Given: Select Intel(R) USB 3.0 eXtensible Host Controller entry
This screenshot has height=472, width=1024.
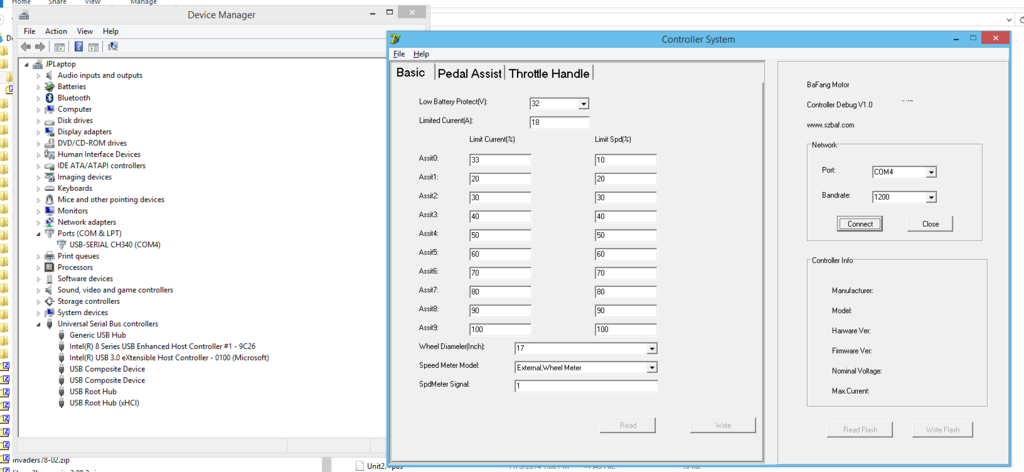Looking at the screenshot, I should click(169, 358).
